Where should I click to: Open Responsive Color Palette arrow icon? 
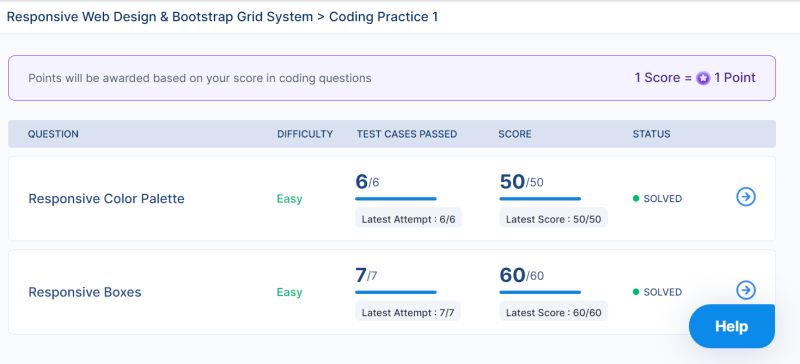point(746,197)
